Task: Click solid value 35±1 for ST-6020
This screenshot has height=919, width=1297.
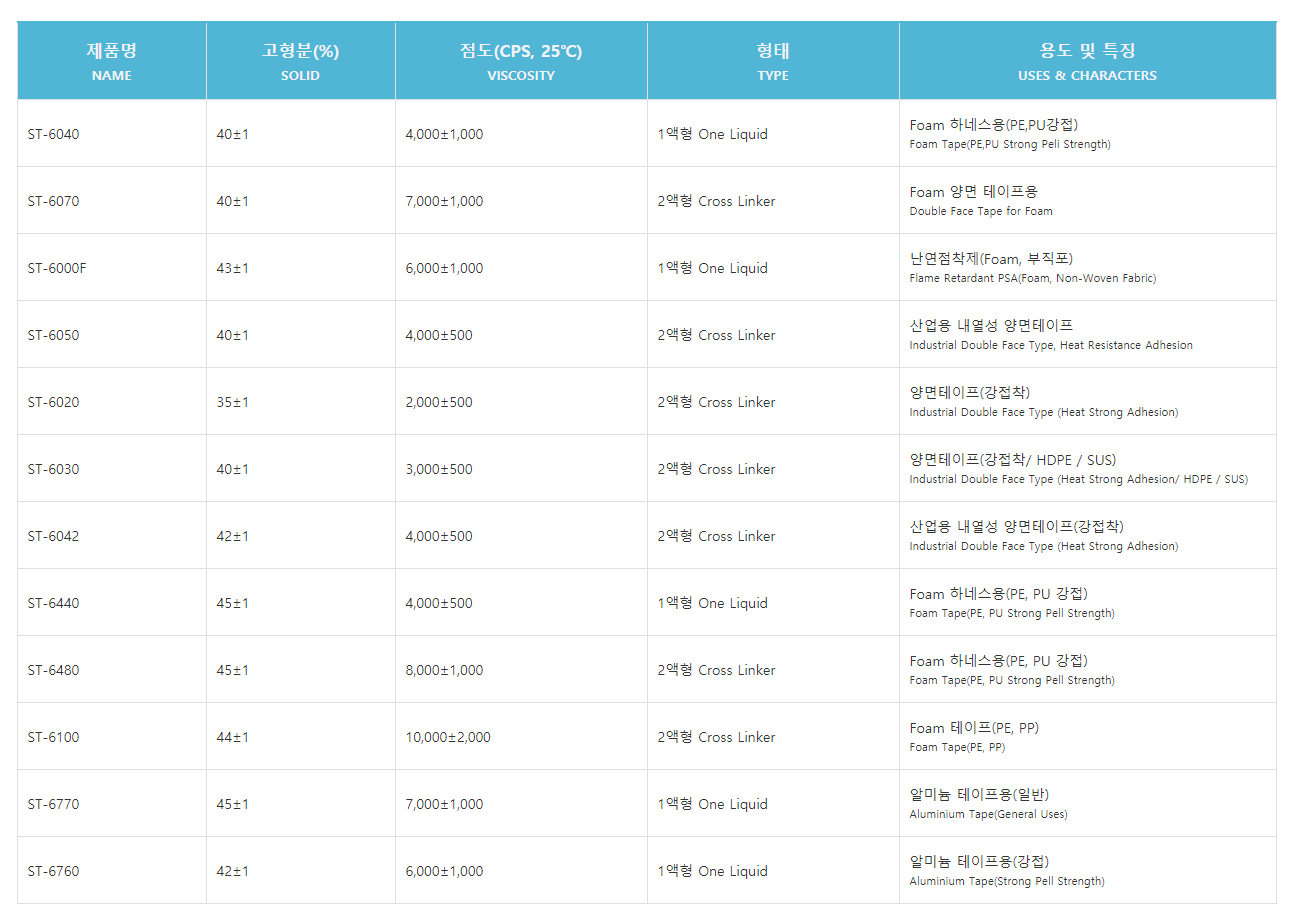Action: coord(233,402)
